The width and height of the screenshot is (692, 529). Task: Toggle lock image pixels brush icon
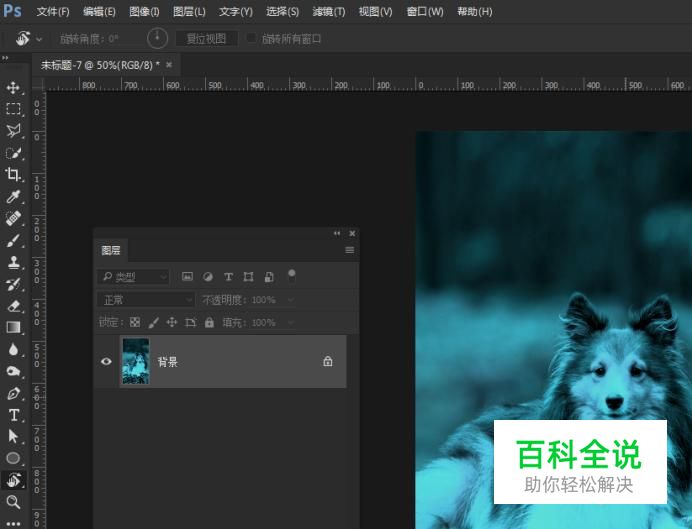tap(153, 323)
